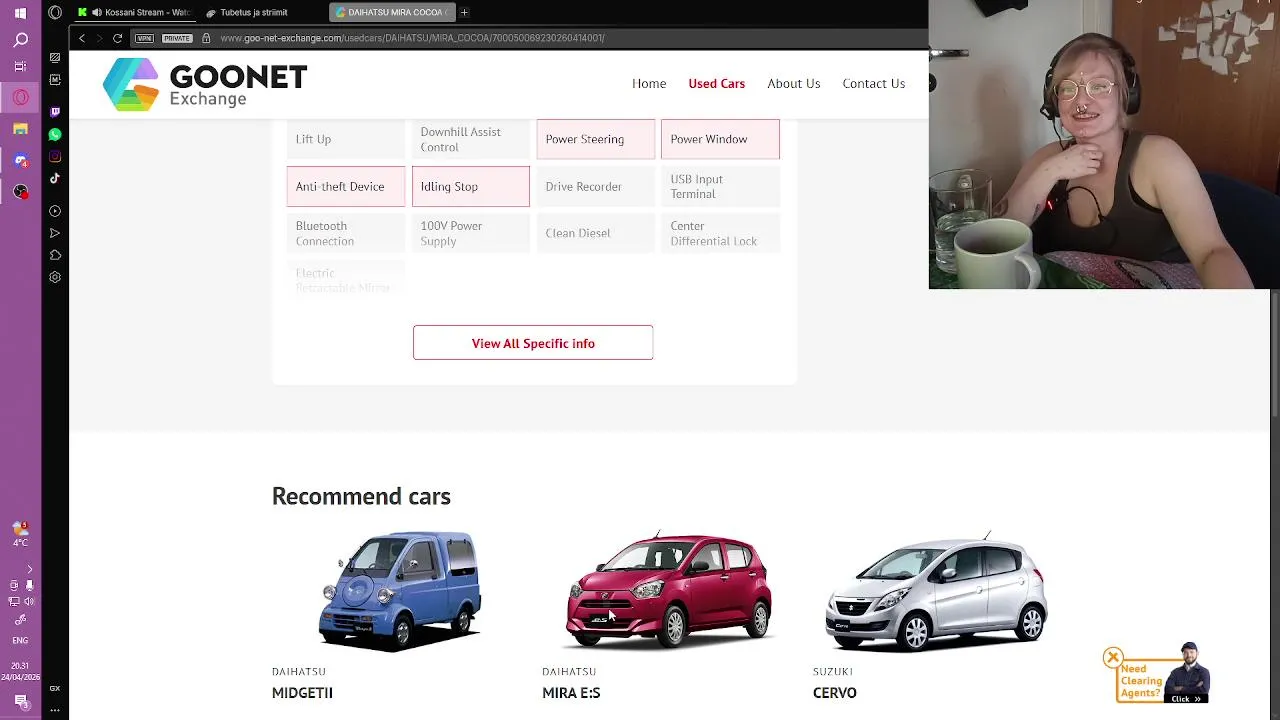Select the DAIHATSU MIRA COCOA tab
Screen dimensions: 1280x720
click(392, 12)
